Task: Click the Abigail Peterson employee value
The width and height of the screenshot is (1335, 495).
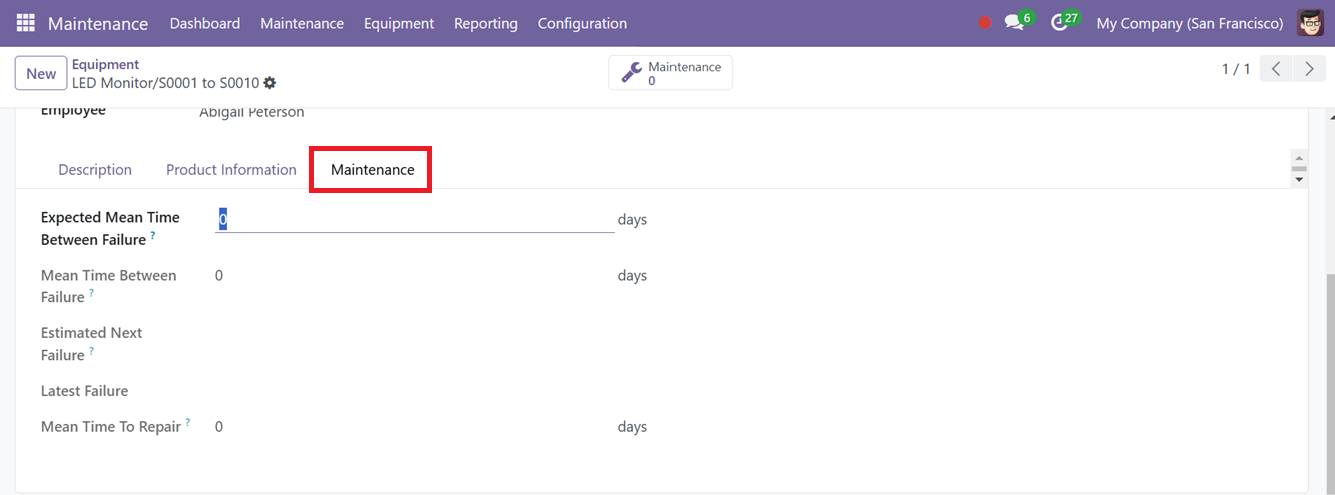Action: point(252,112)
